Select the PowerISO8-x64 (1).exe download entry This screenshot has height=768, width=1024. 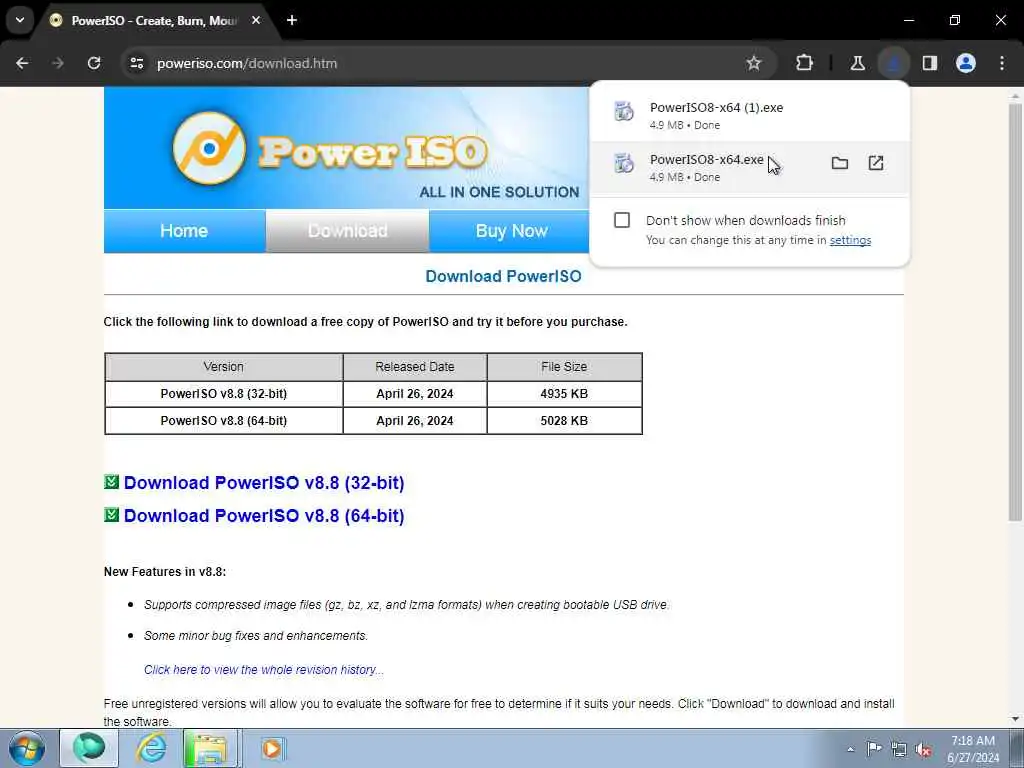pyautogui.click(x=749, y=116)
